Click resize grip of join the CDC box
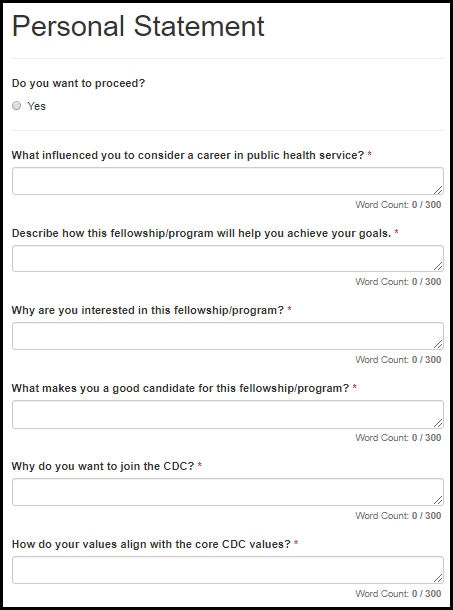The height and width of the screenshot is (610, 453). tap(438, 500)
